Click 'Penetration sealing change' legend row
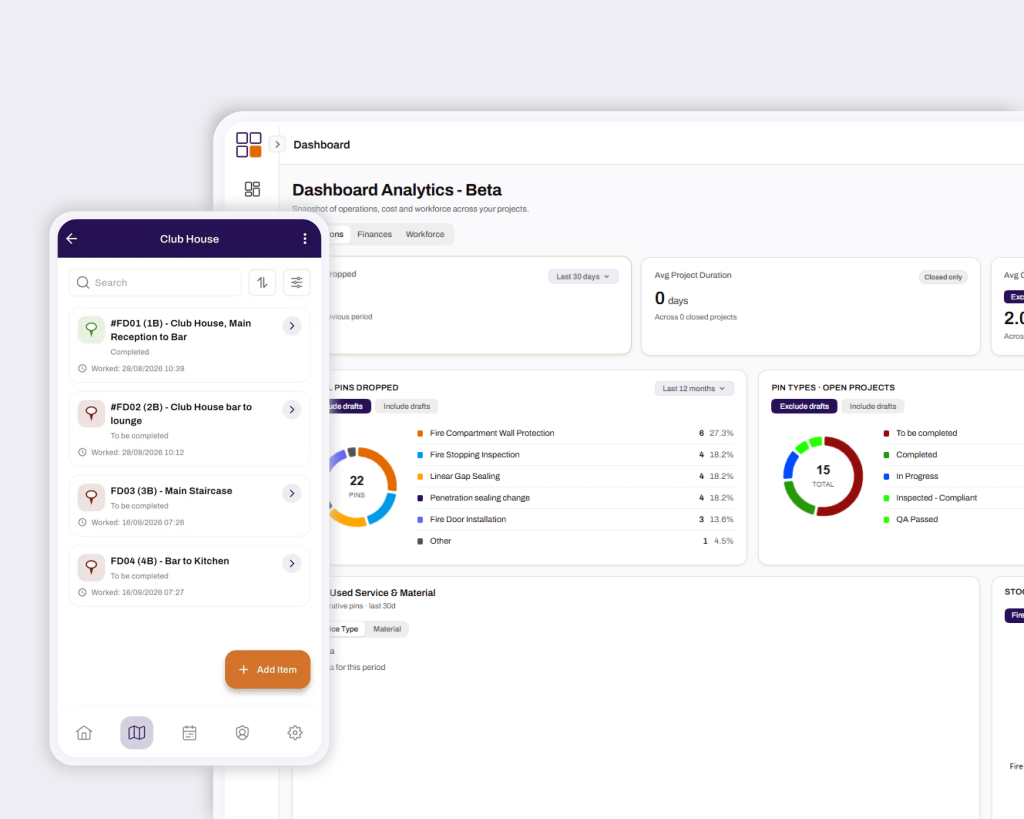Viewport: 1024px width, 819px height. click(x=575, y=498)
